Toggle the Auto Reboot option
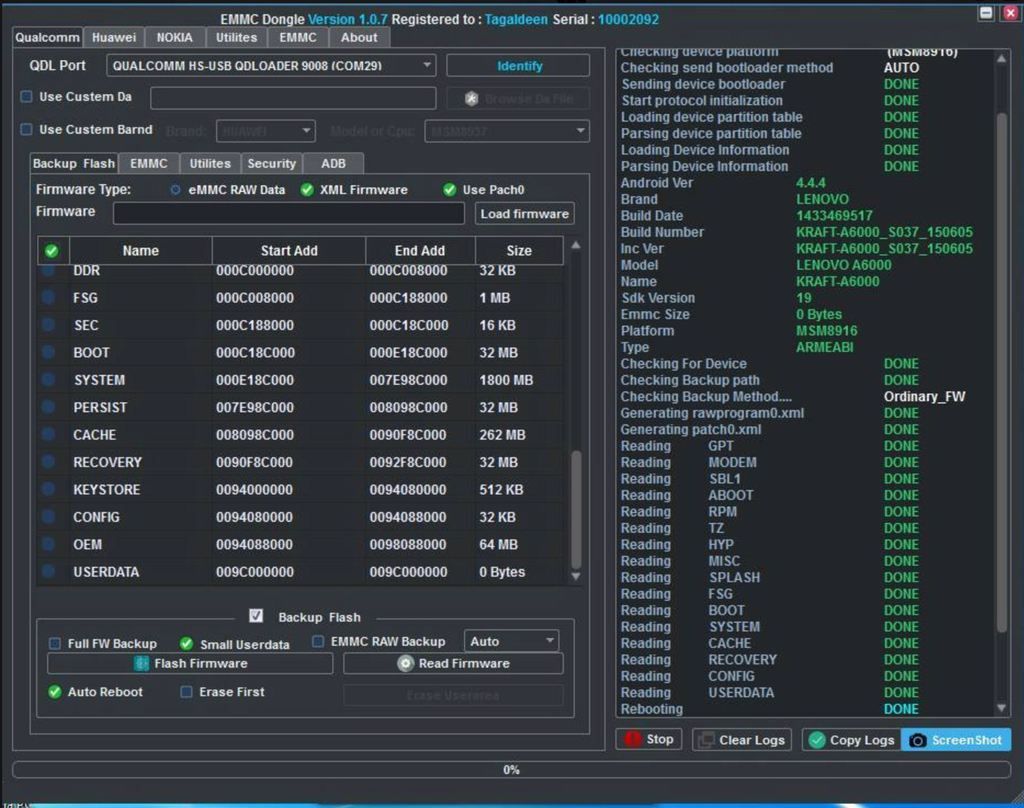The height and width of the screenshot is (808, 1024). click(55, 692)
